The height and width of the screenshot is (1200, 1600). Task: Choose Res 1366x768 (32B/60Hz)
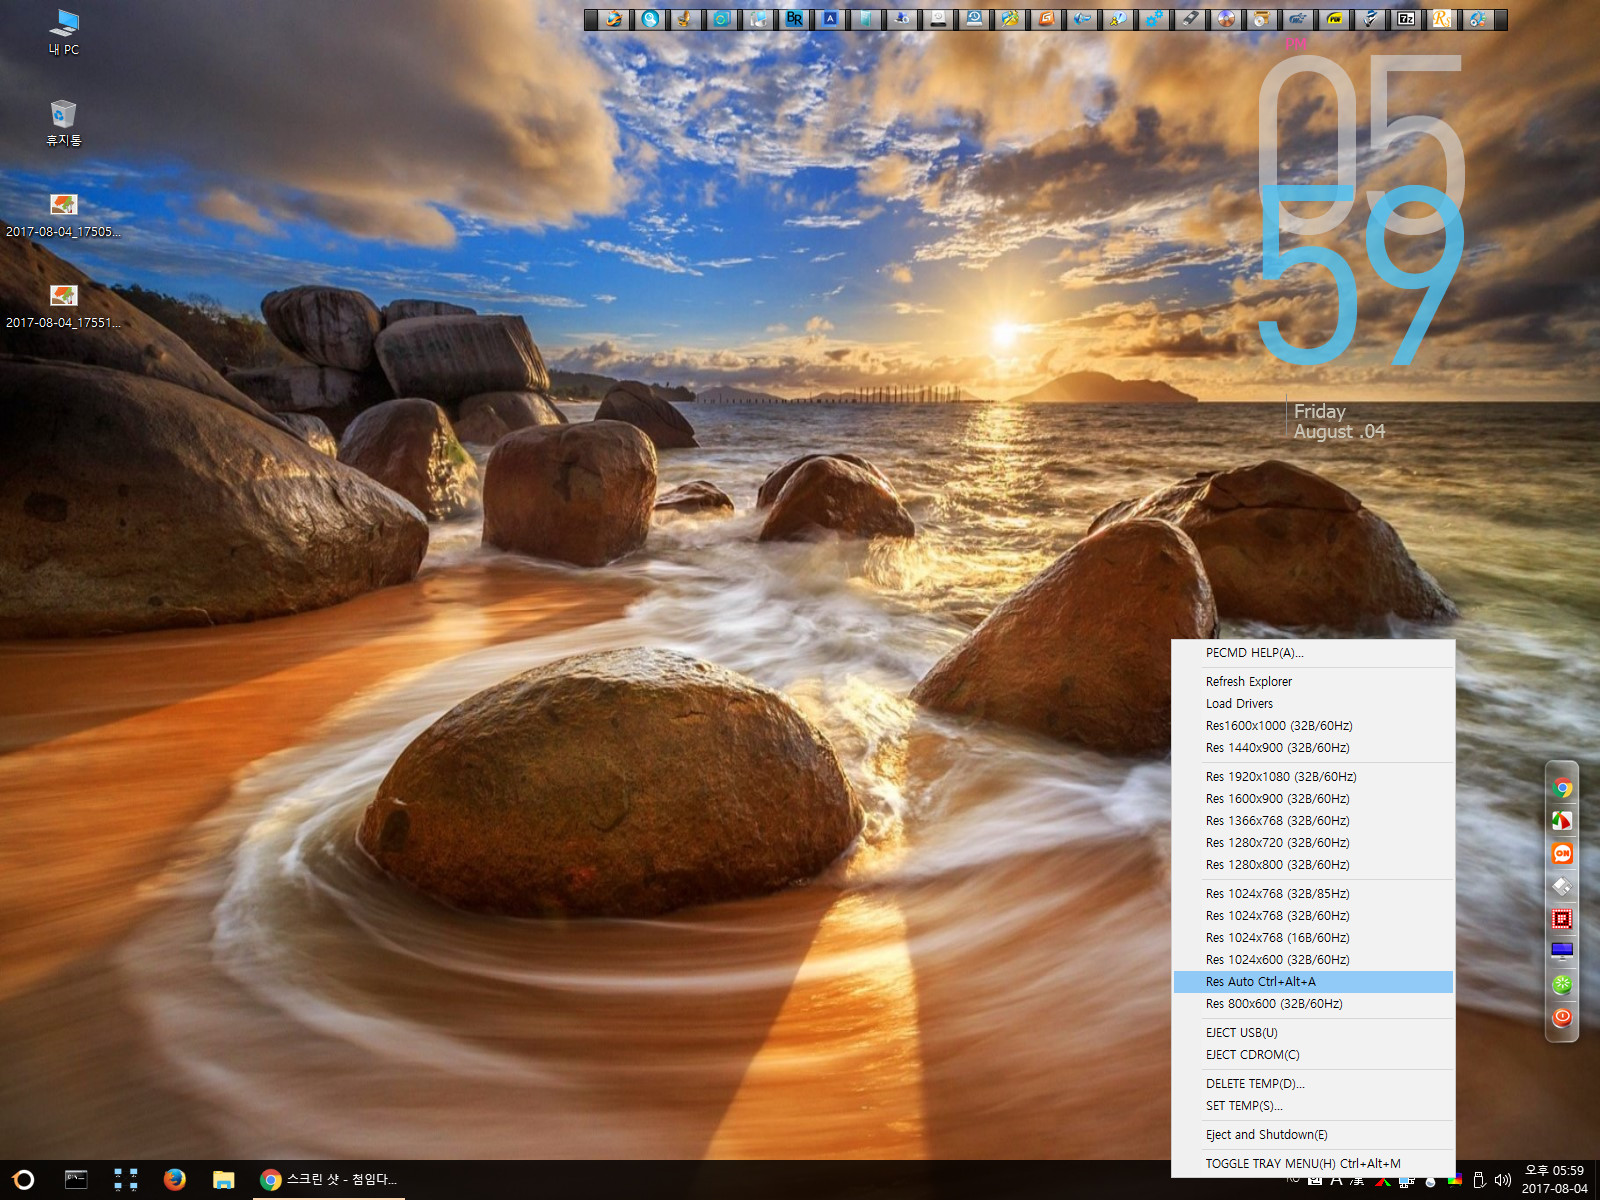[1313, 821]
